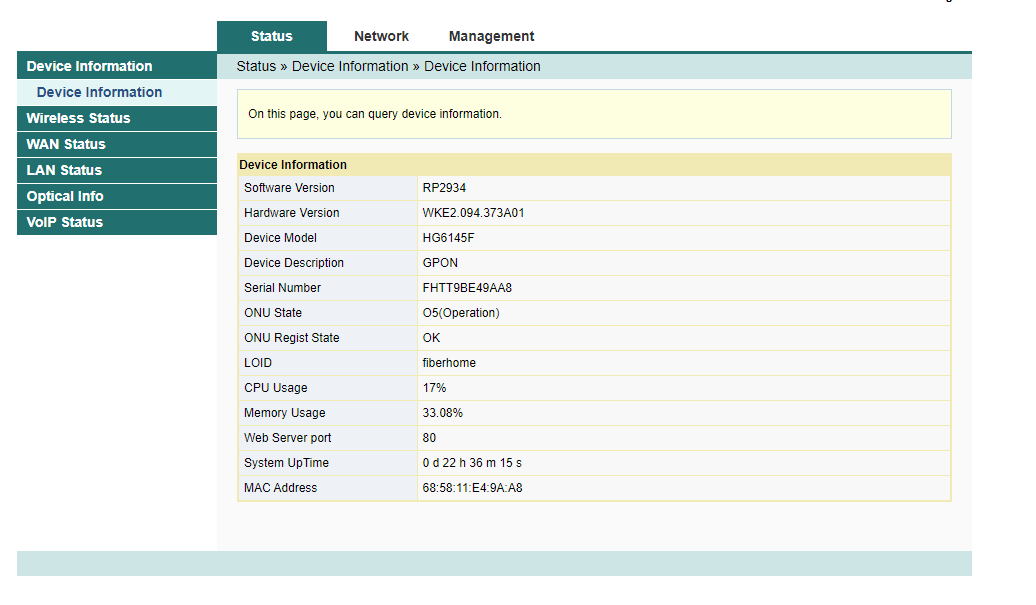
Task: Switch to the Network tab
Action: [381, 36]
